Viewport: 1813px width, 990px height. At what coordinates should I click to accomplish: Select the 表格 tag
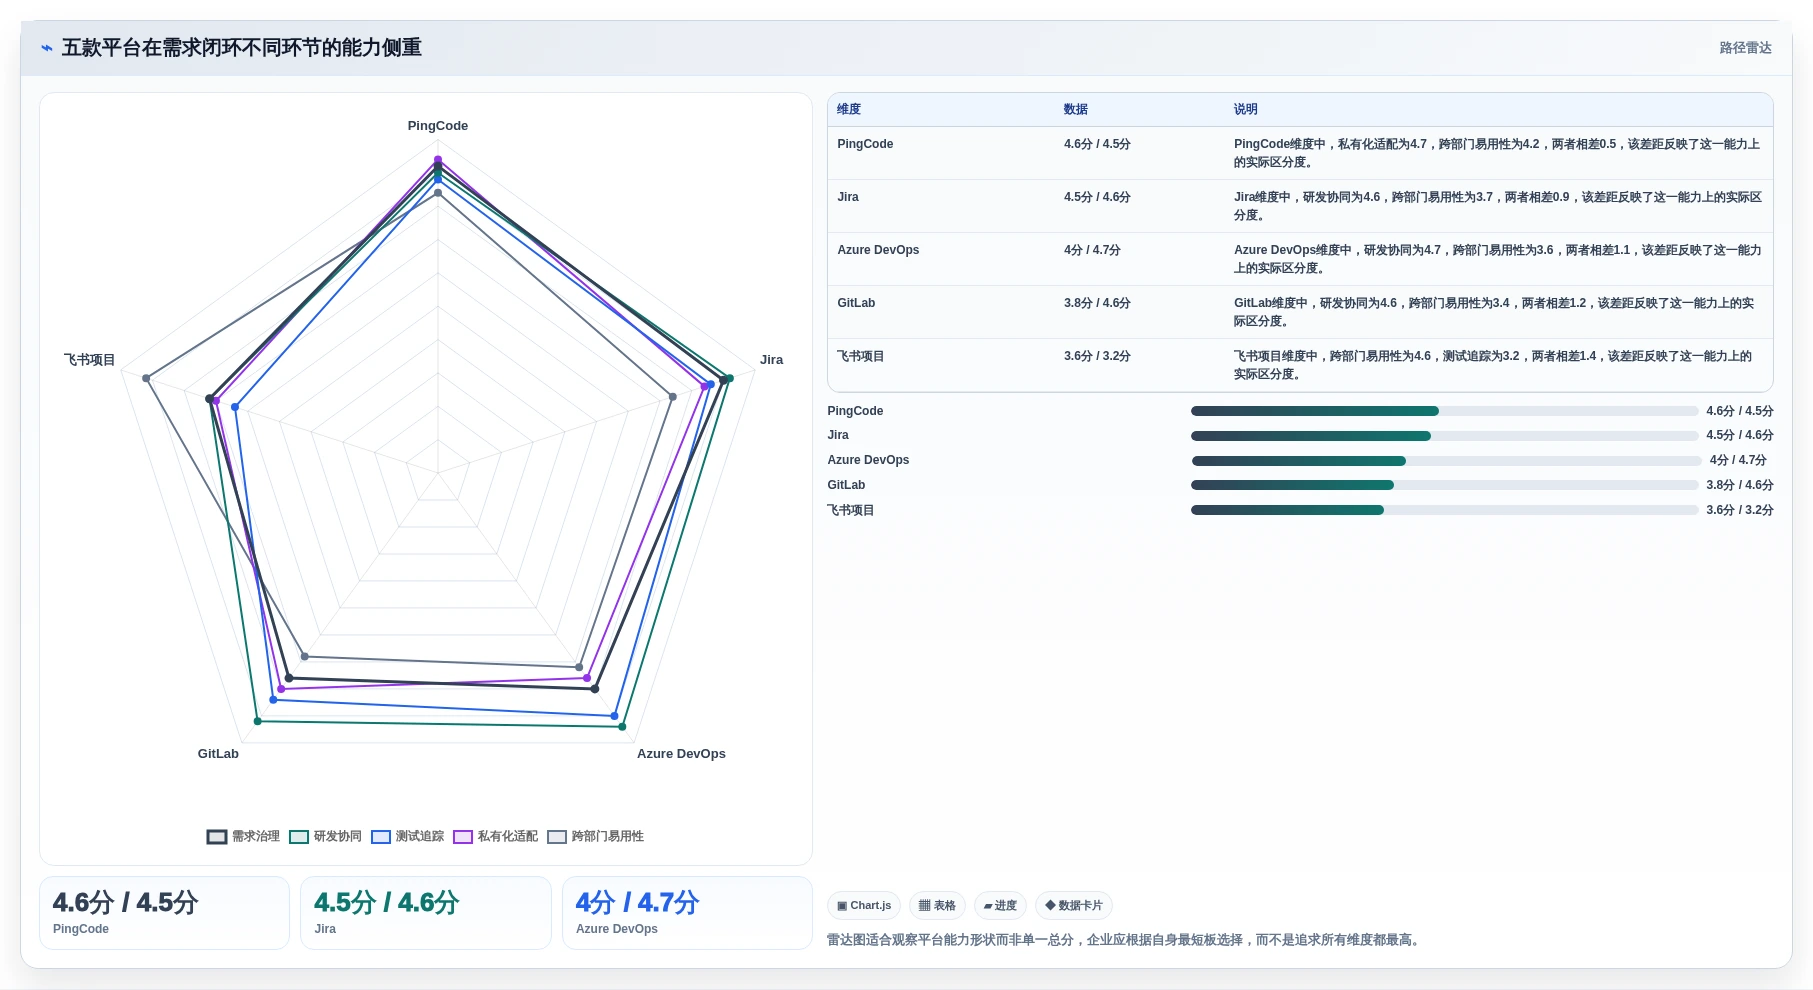[x=937, y=906]
